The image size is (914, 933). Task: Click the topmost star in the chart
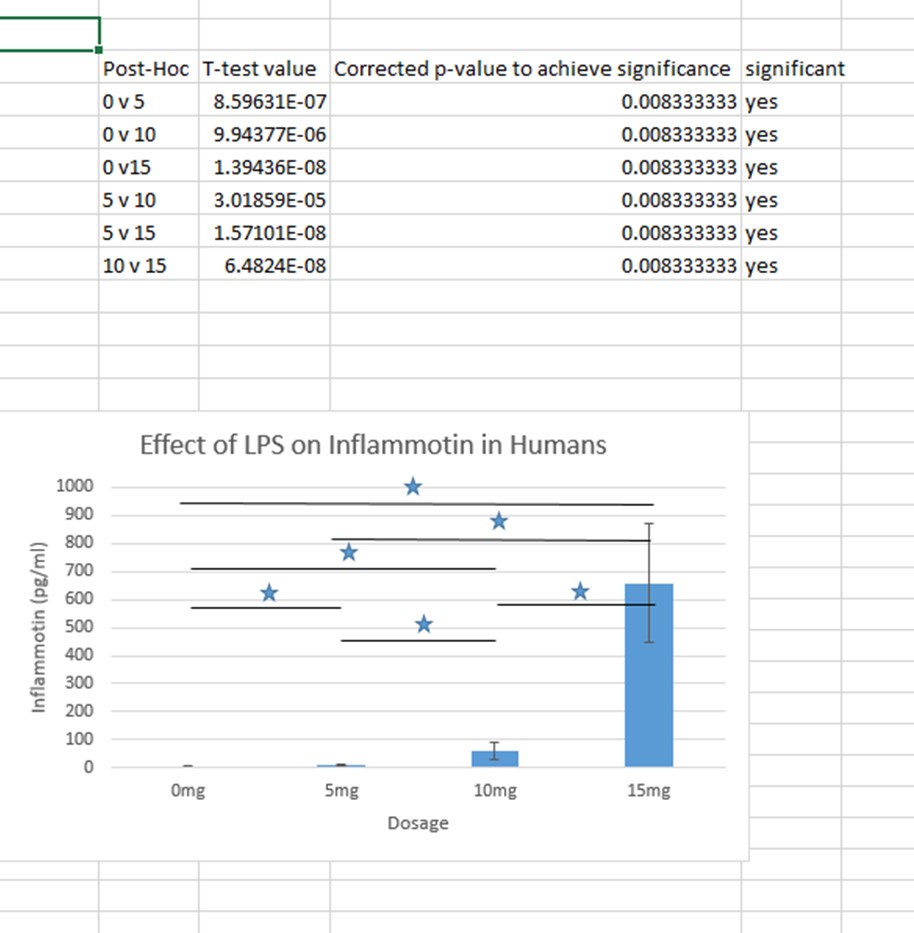[413, 487]
